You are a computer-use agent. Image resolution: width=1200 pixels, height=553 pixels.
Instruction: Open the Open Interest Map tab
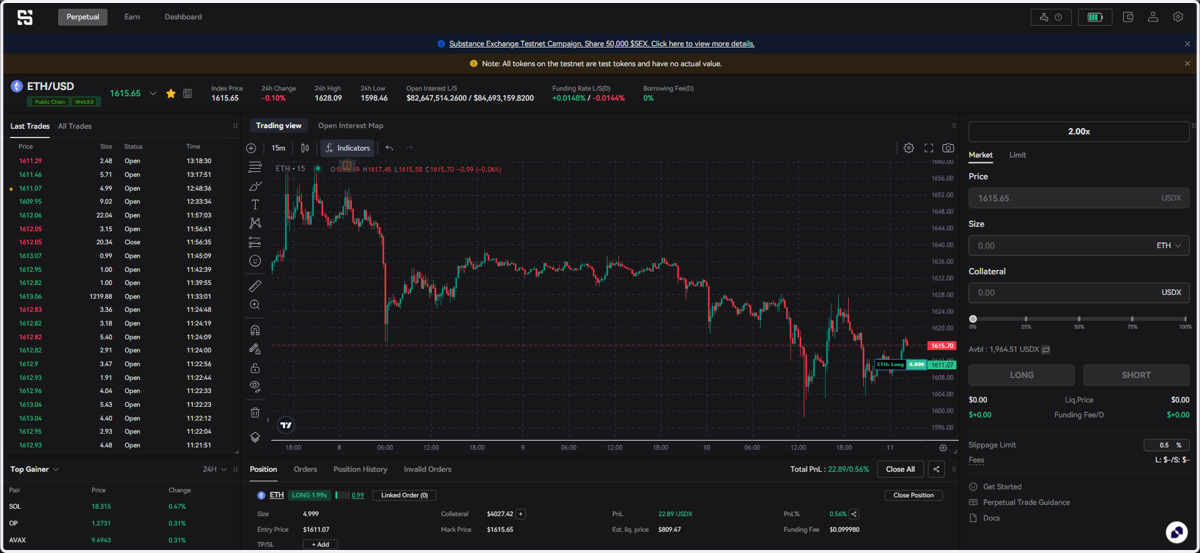click(350, 126)
